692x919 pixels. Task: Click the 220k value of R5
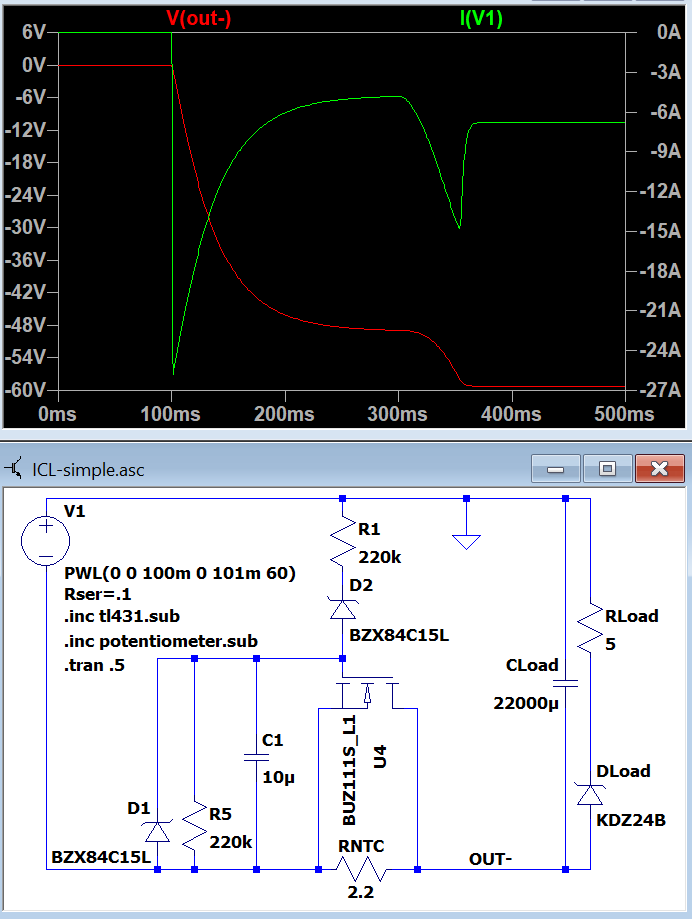click(x=230, y=842)
